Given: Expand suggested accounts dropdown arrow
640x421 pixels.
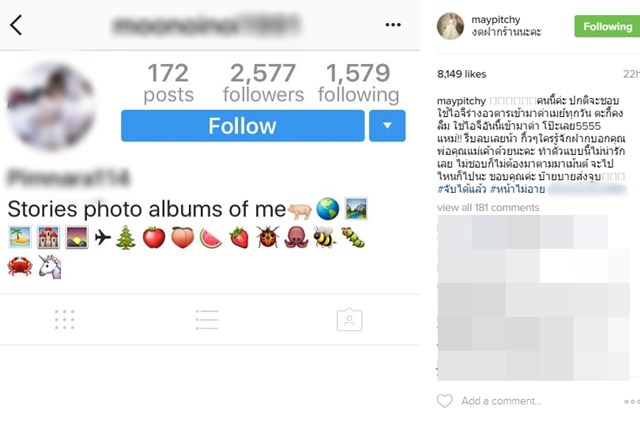Looking at the screenshot, I should coord(387,126).
